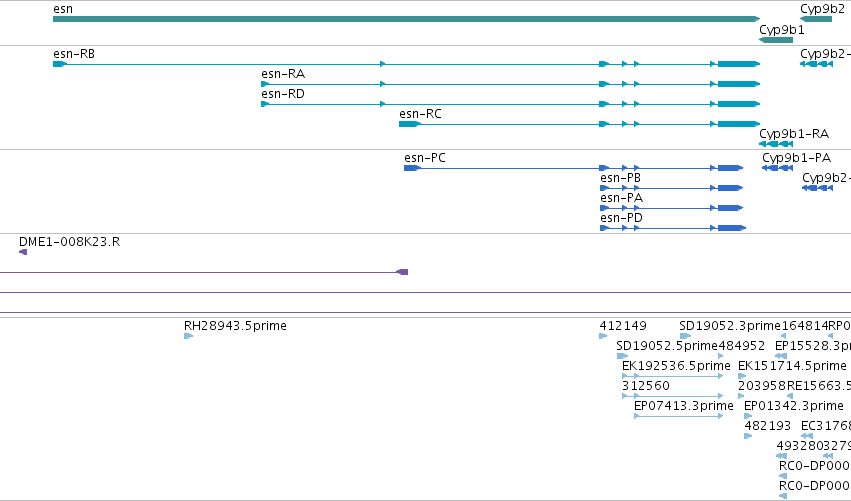Select the SD19052.5prime EST label
The image size is (851, 501).
(x=667, y=346)
